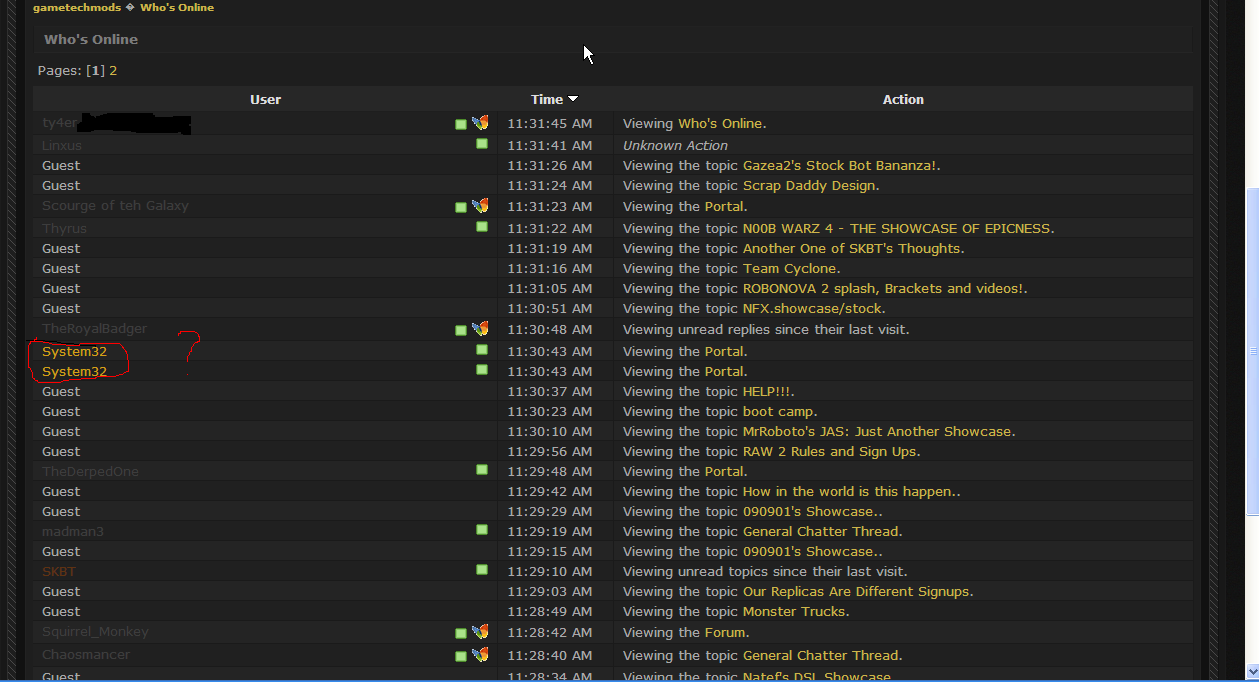Click green status icon beside madman3
Screen dimensions: 1259x683
[x=482, y=531]
